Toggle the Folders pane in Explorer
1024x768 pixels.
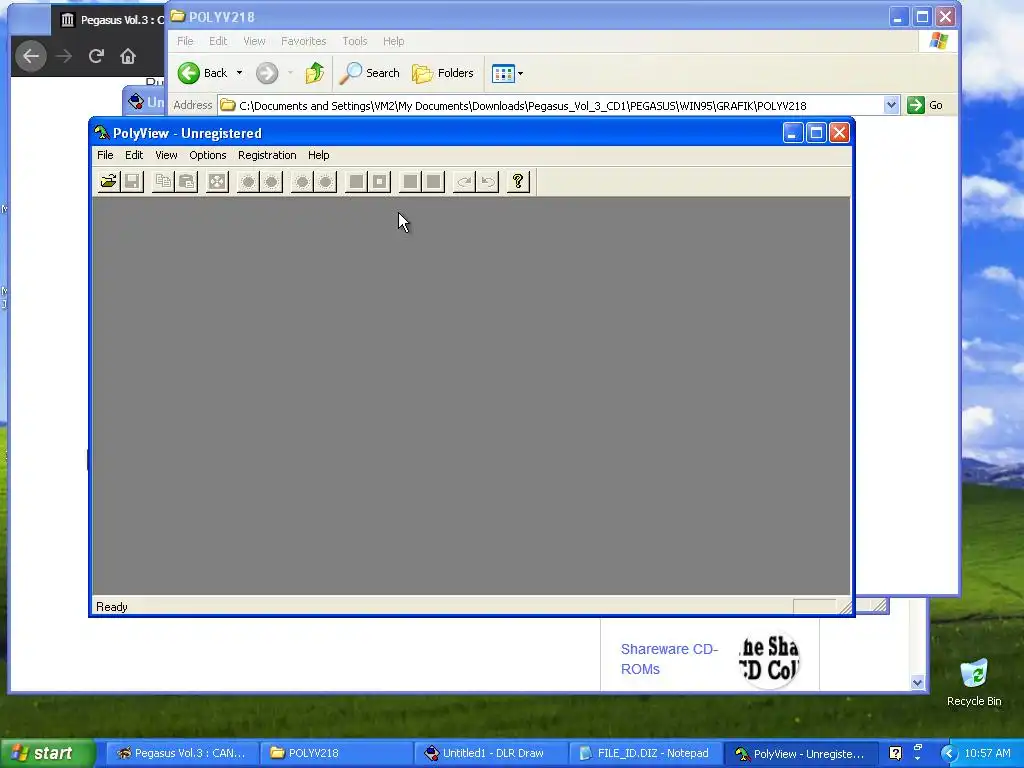coord(443,73)
